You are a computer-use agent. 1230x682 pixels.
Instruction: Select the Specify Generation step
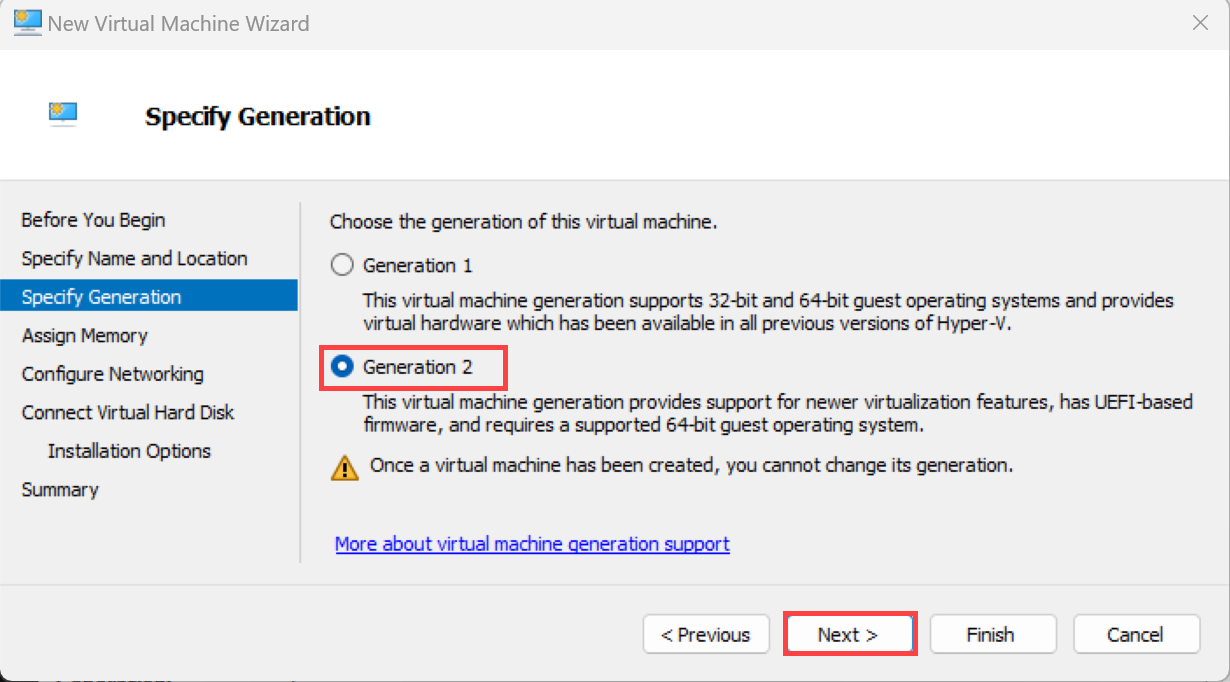[150, 297]
